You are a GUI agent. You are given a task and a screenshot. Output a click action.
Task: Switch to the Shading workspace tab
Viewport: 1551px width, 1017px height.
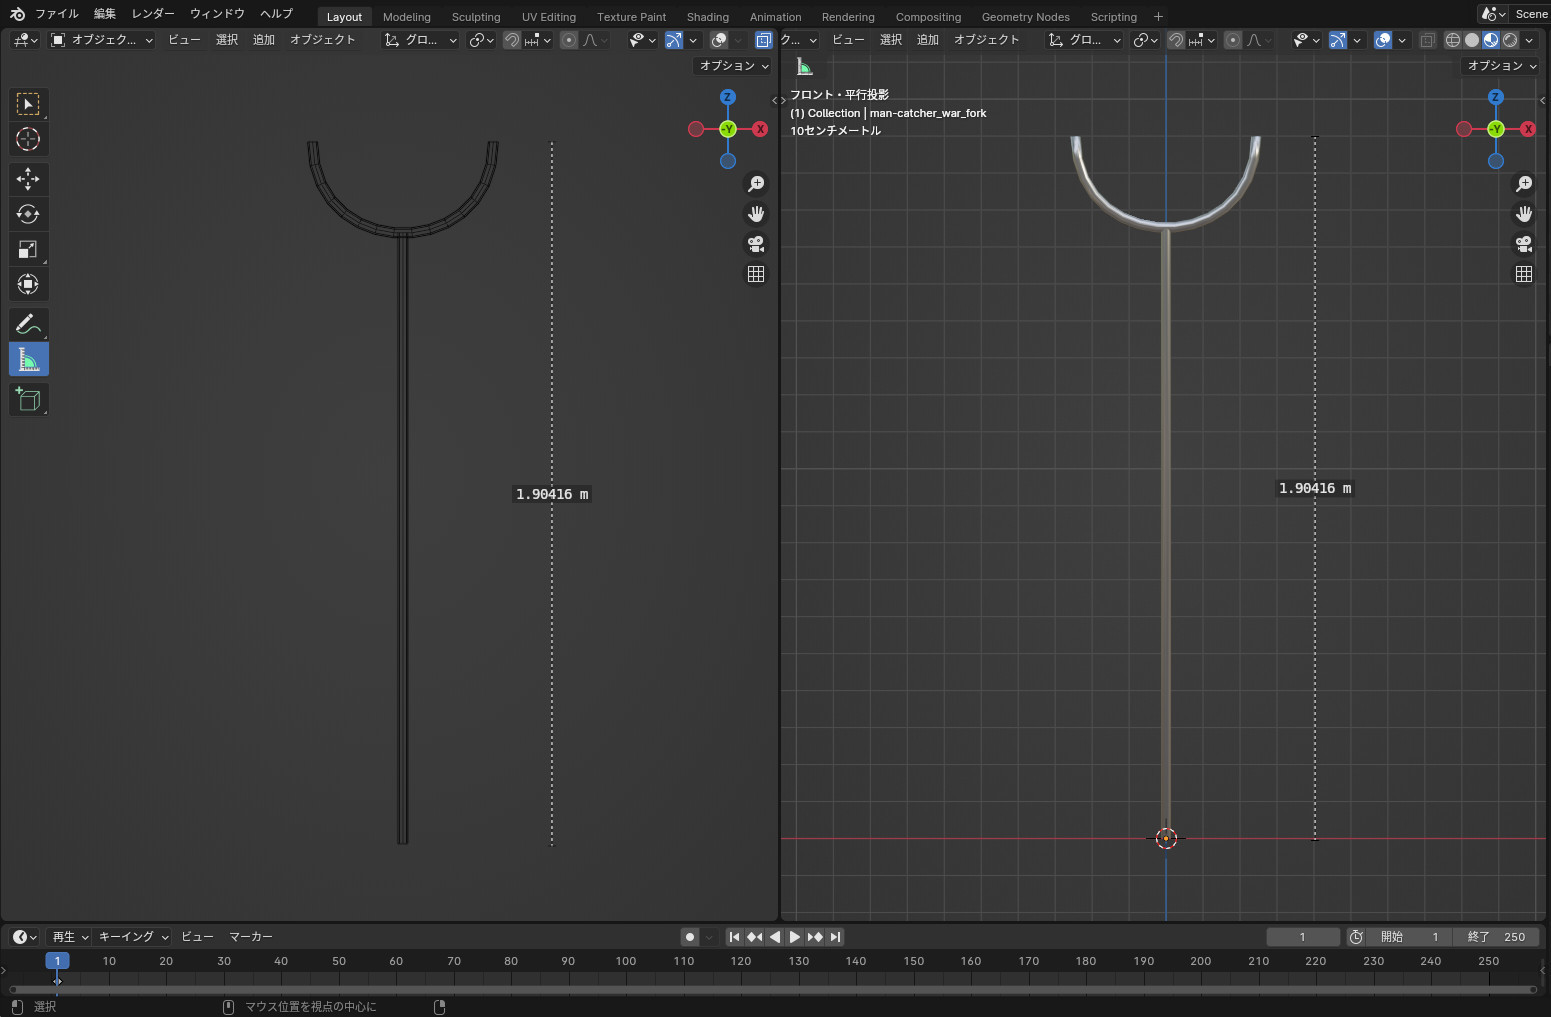708,17
